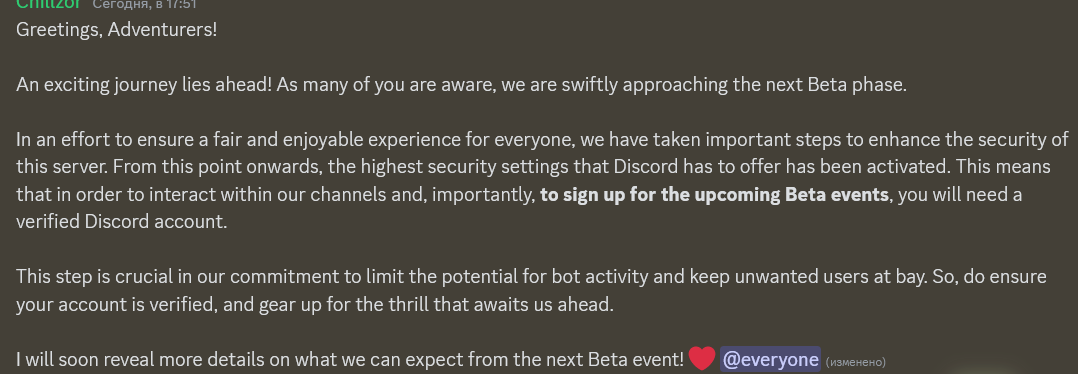Select the @everyone mention tag
1078x374 pixels.
(770, 360)
